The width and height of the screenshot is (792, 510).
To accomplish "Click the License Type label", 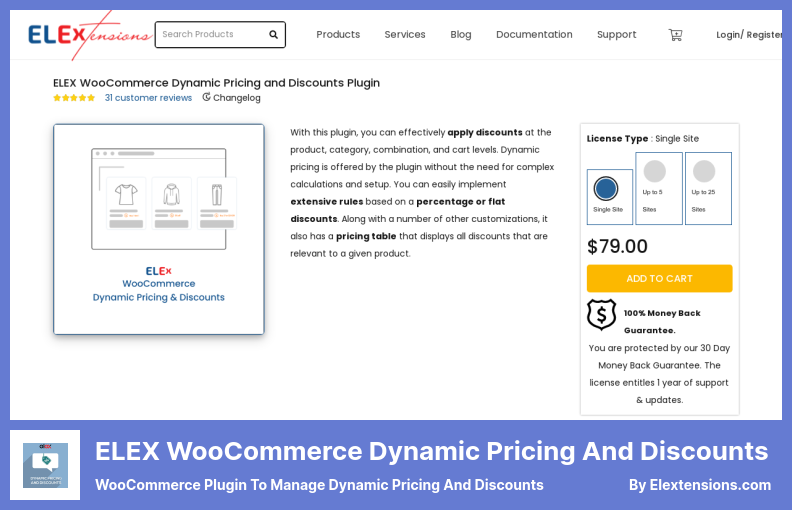I will point(617,139).
